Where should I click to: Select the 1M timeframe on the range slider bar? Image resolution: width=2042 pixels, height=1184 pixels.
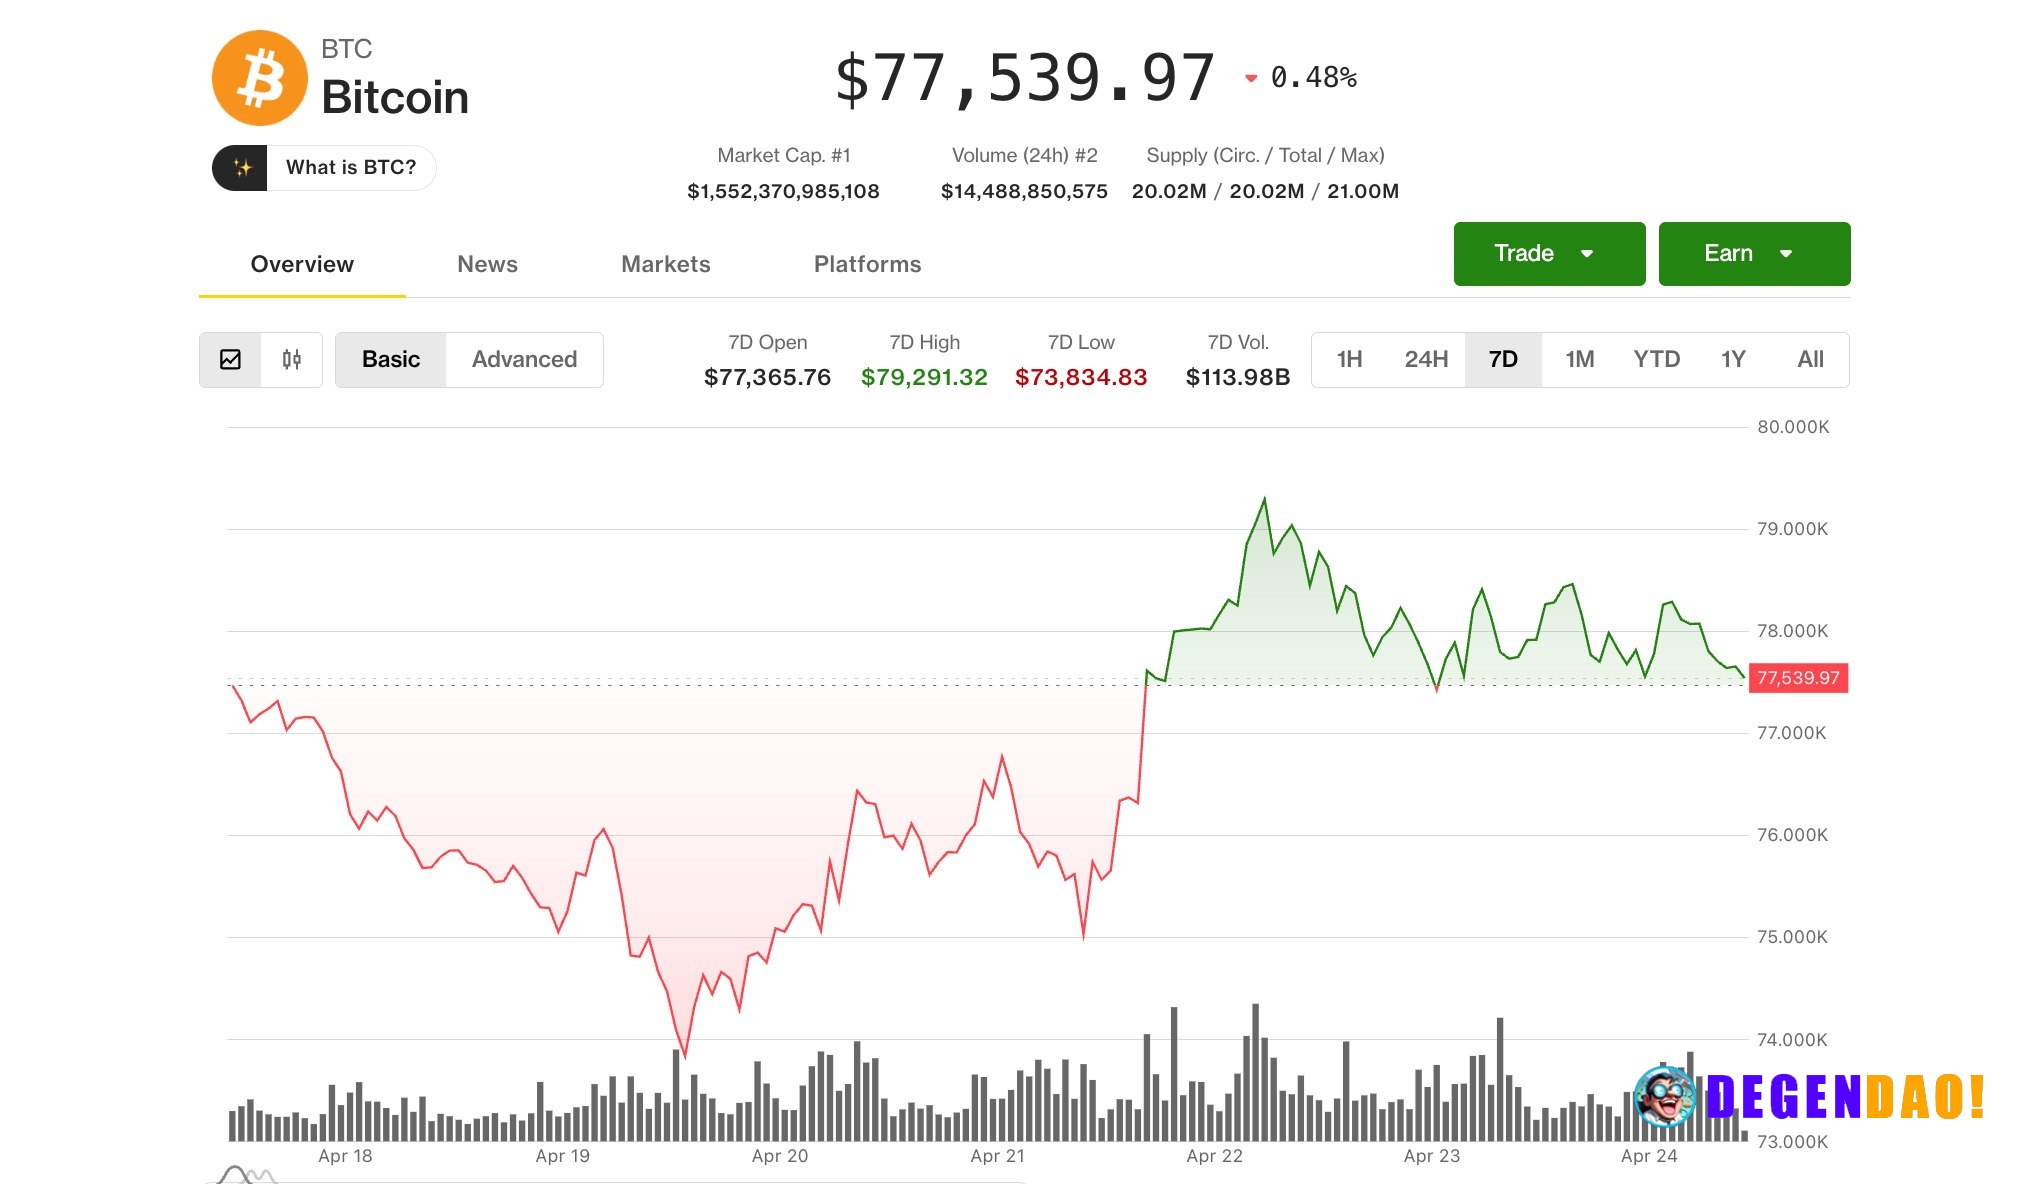(1579, 359)
